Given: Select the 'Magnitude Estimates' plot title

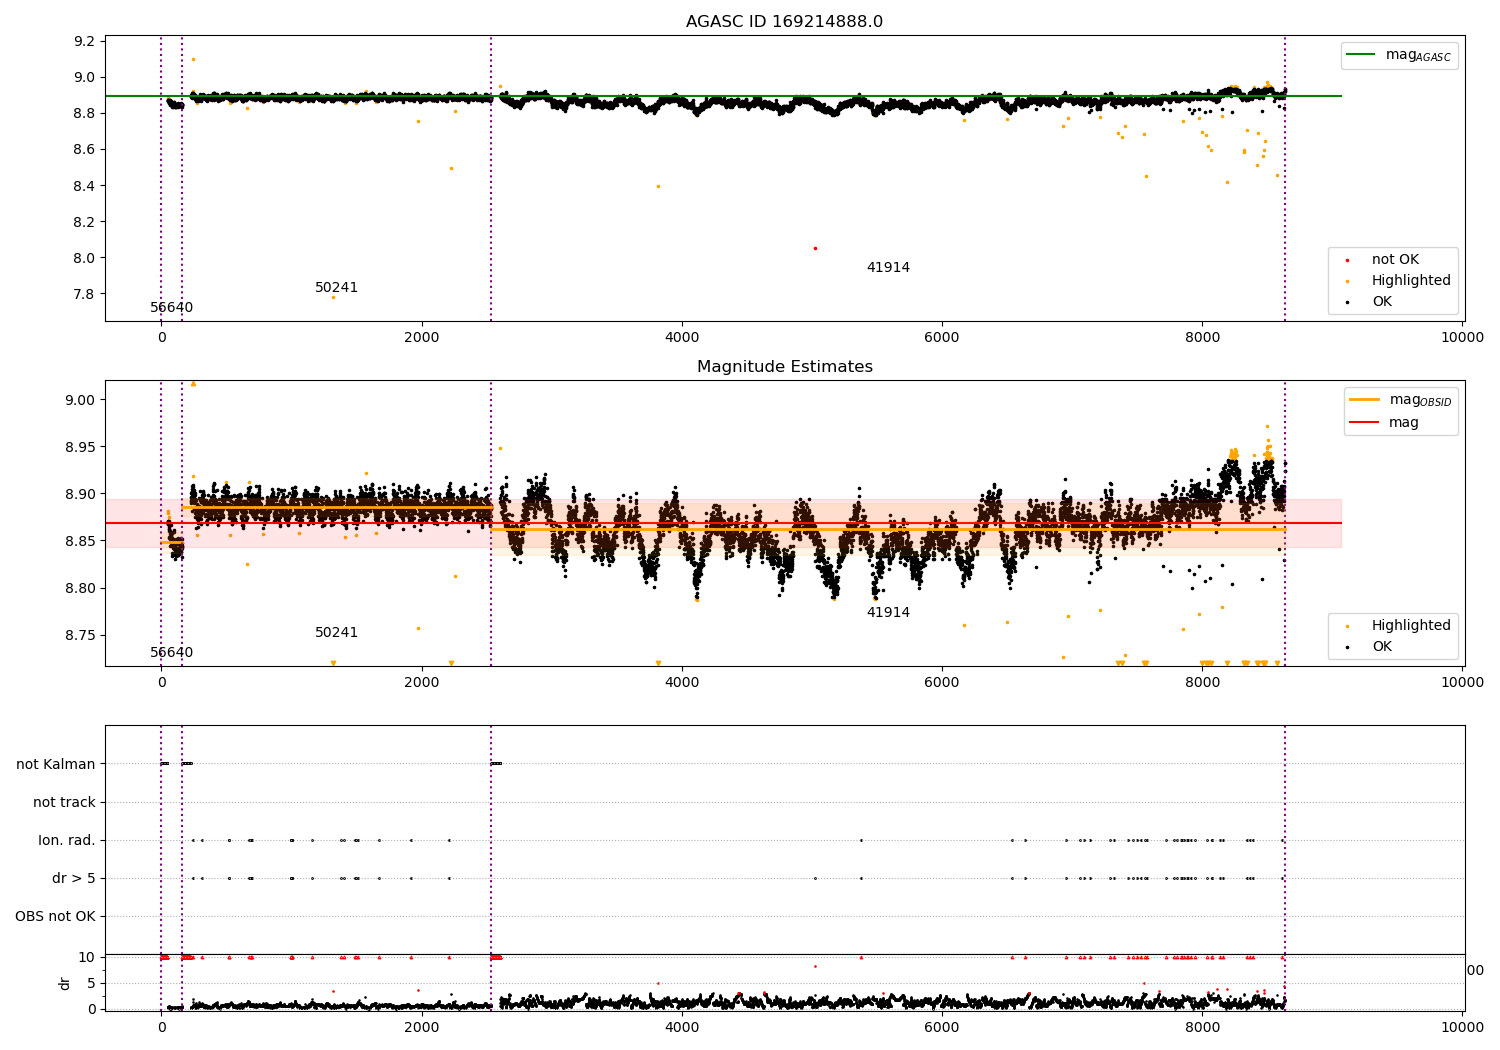Looking at the screenshot, I should 784,367.
